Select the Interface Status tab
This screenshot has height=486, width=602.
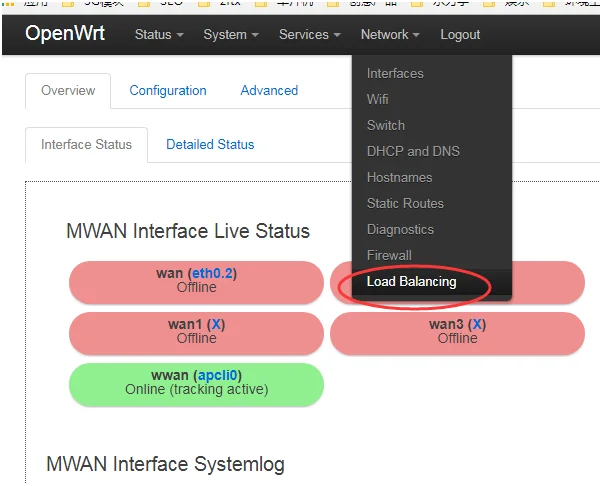pos(86,145)
